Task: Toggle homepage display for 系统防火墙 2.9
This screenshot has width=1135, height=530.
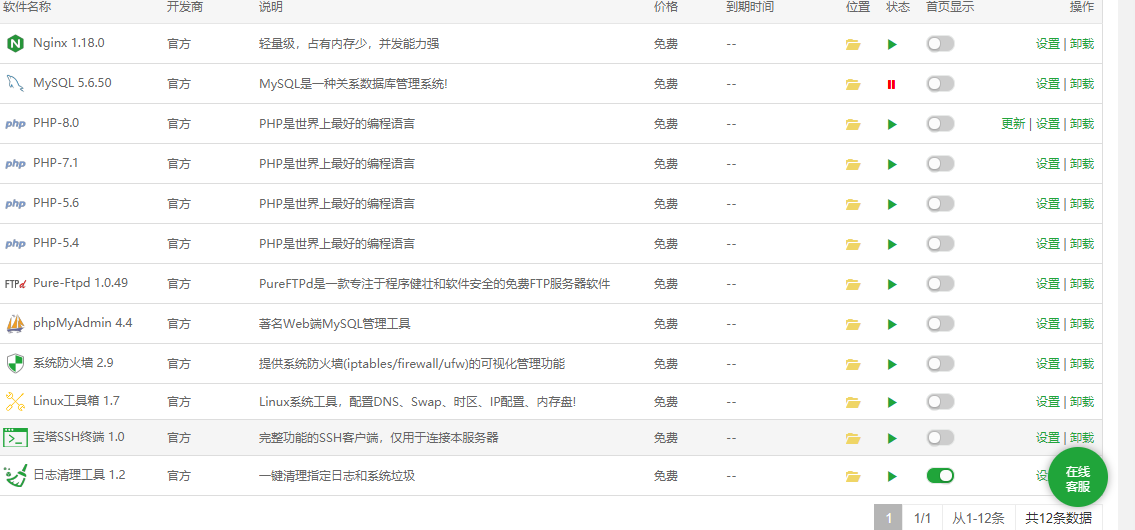Action: tap(940, 363)
